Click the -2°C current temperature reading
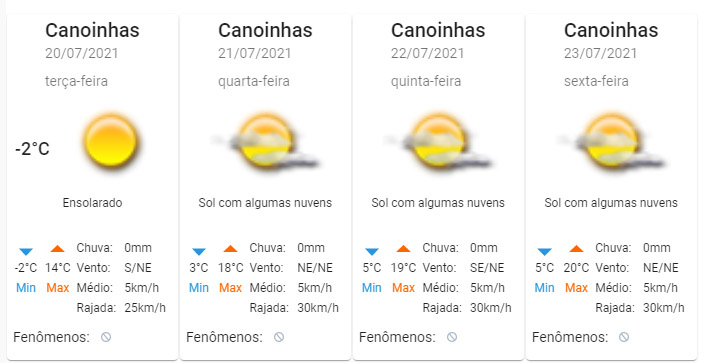The image size is (711, 363). pyautogui.click(x=32, y=149)
